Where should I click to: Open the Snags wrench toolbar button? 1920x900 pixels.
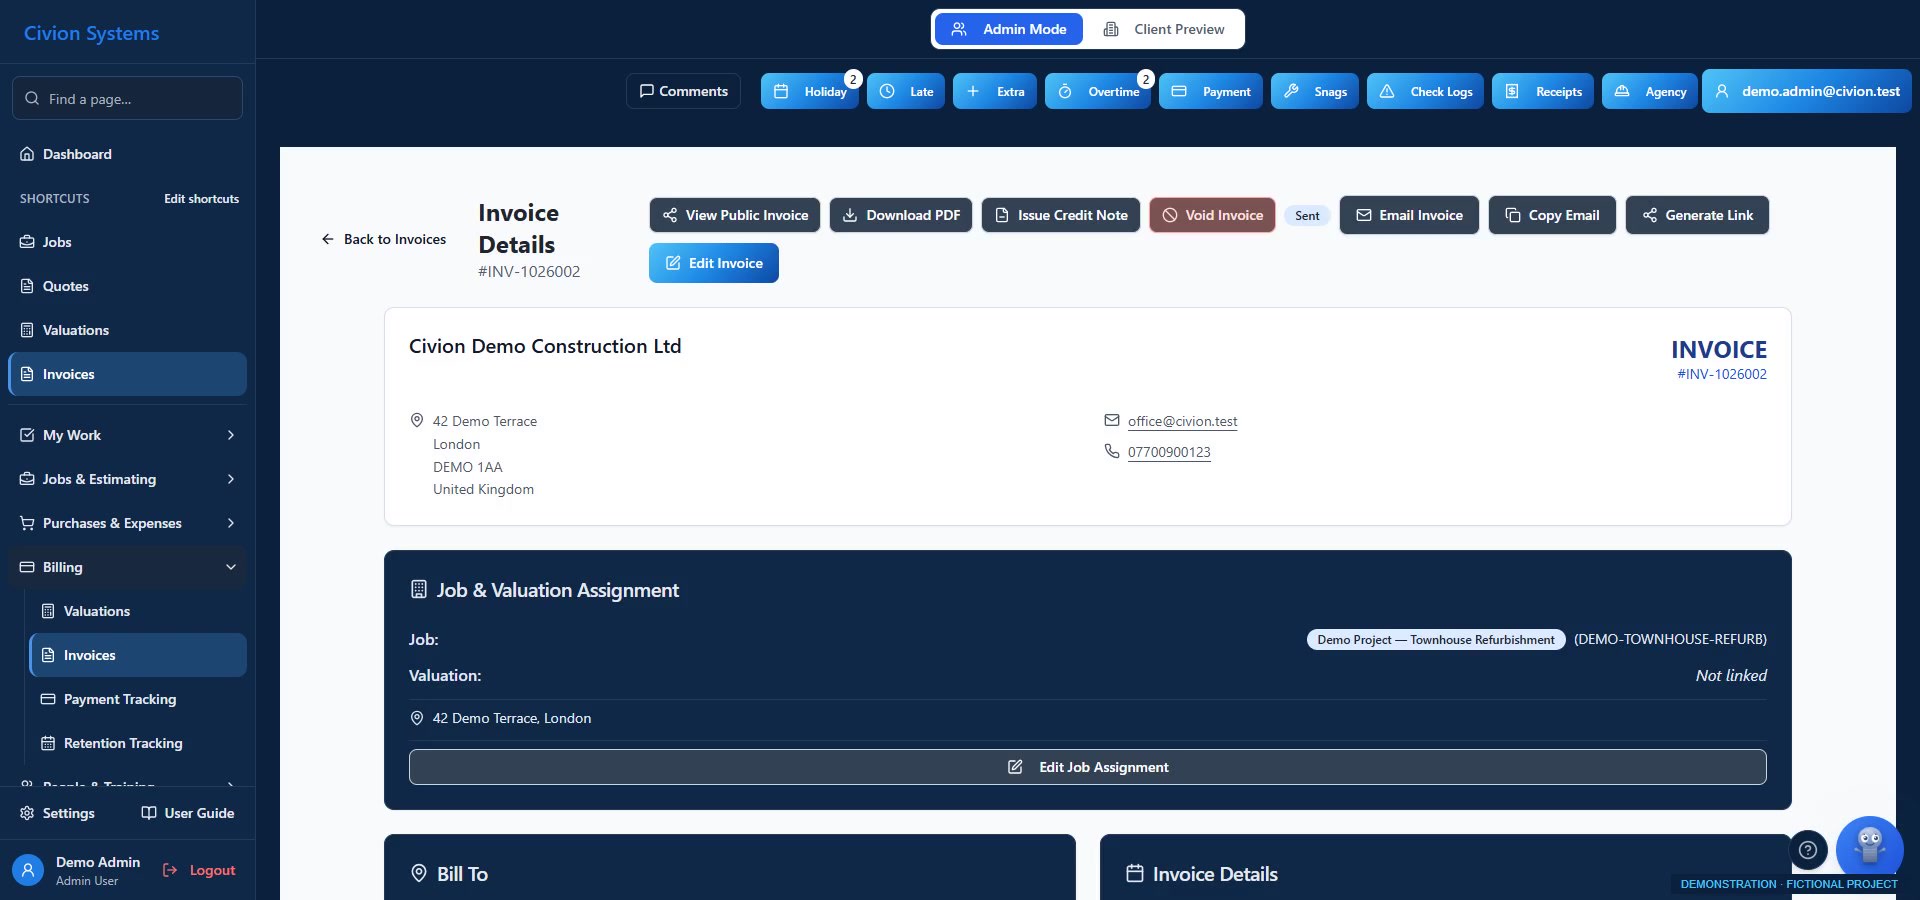coord(1315,91)
